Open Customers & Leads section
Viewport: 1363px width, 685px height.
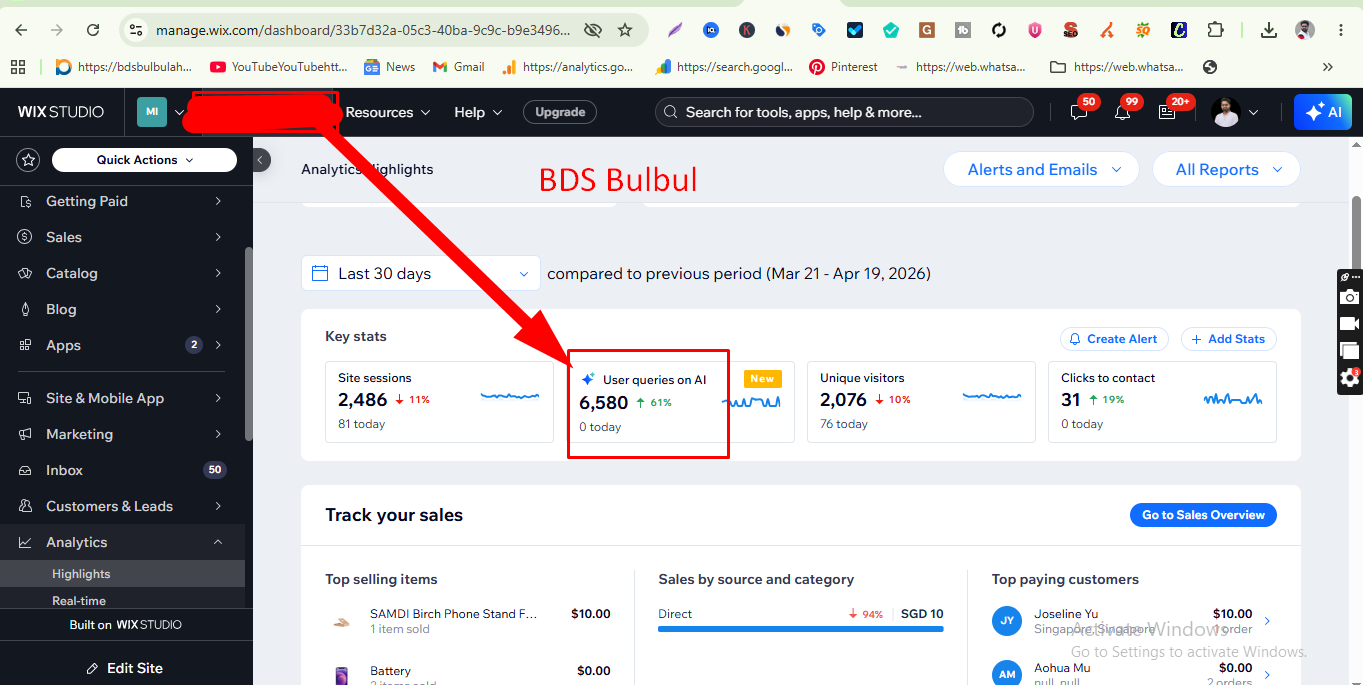[122, 506]
